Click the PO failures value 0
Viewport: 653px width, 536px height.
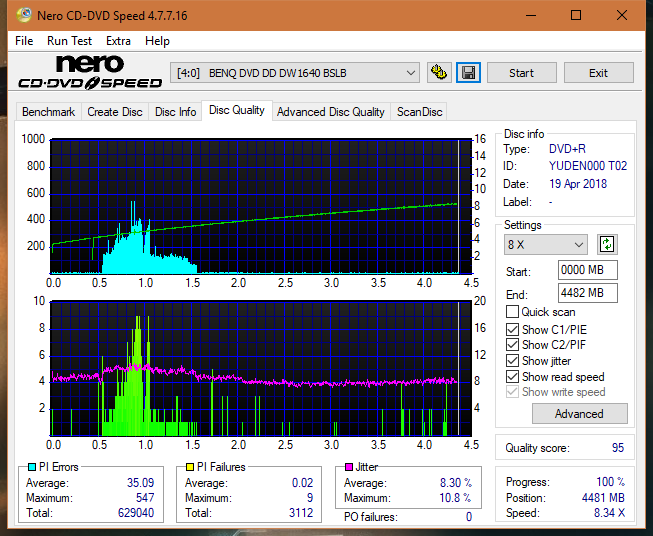(x=469, y=517)
